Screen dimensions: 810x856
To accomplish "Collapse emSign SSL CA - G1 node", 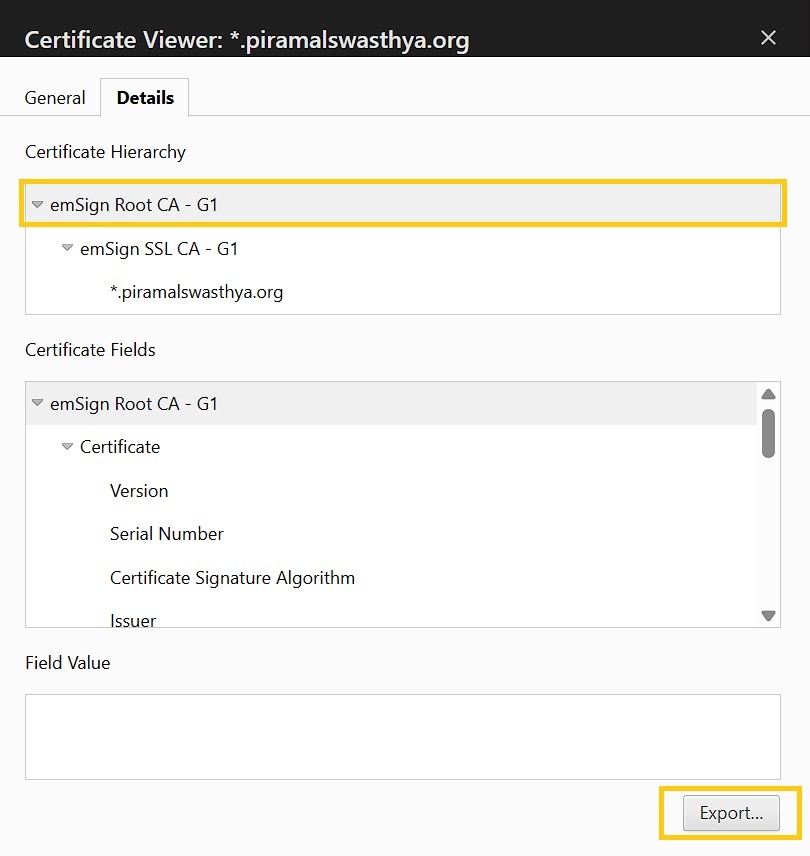I will coord(67,248).
